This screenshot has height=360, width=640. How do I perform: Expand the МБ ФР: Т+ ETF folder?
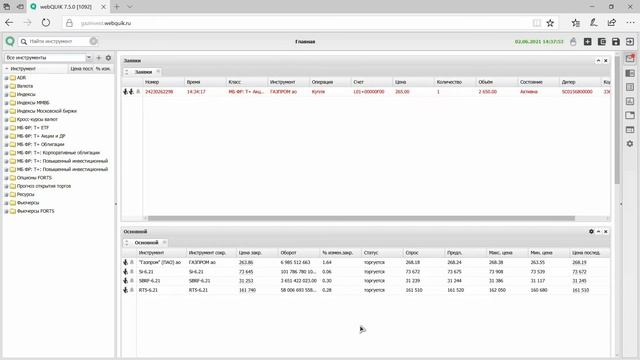tap(6, 128)
